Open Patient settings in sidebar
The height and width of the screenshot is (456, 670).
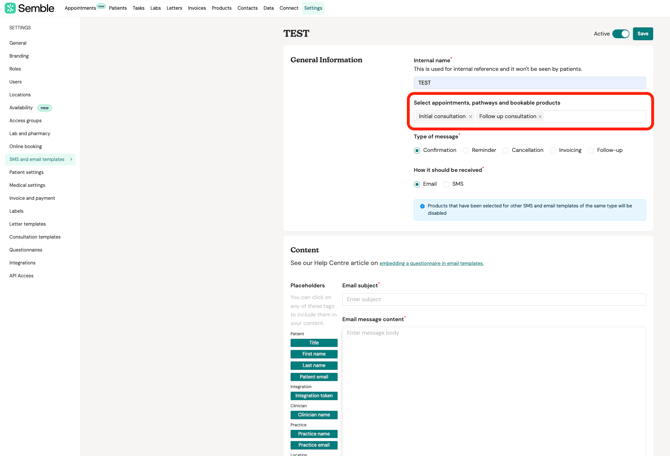tap(26, 172)
